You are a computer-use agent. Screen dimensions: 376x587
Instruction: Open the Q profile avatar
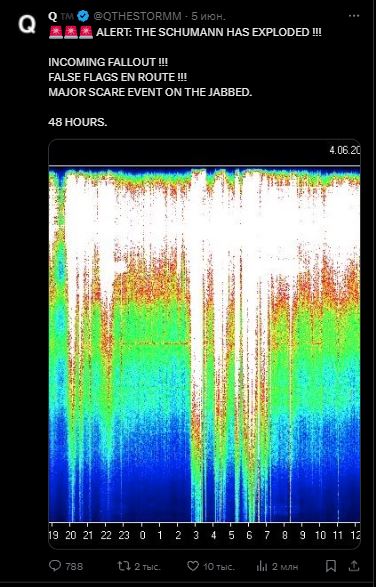pos(27,24)
